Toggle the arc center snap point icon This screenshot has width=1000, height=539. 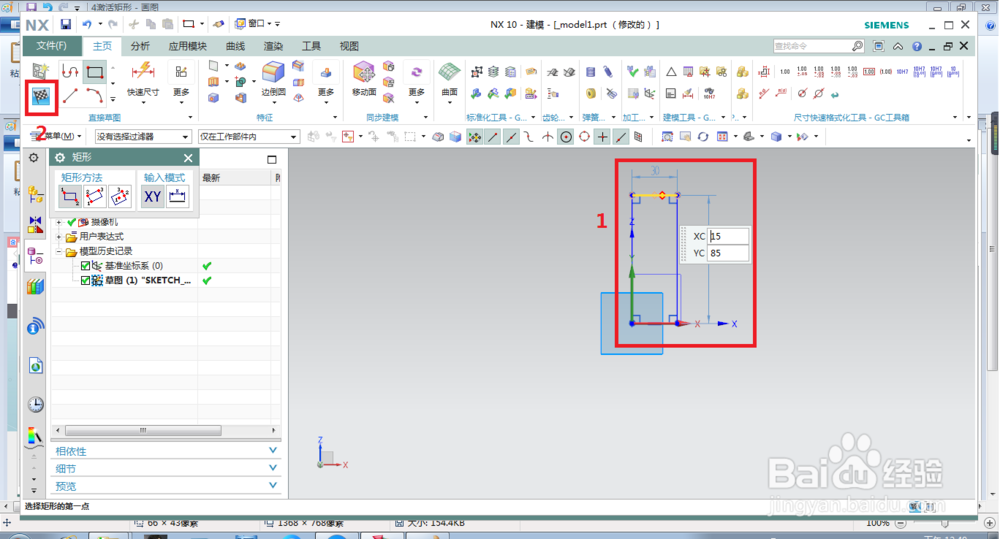pyautogui.click(x=566, y=137)
